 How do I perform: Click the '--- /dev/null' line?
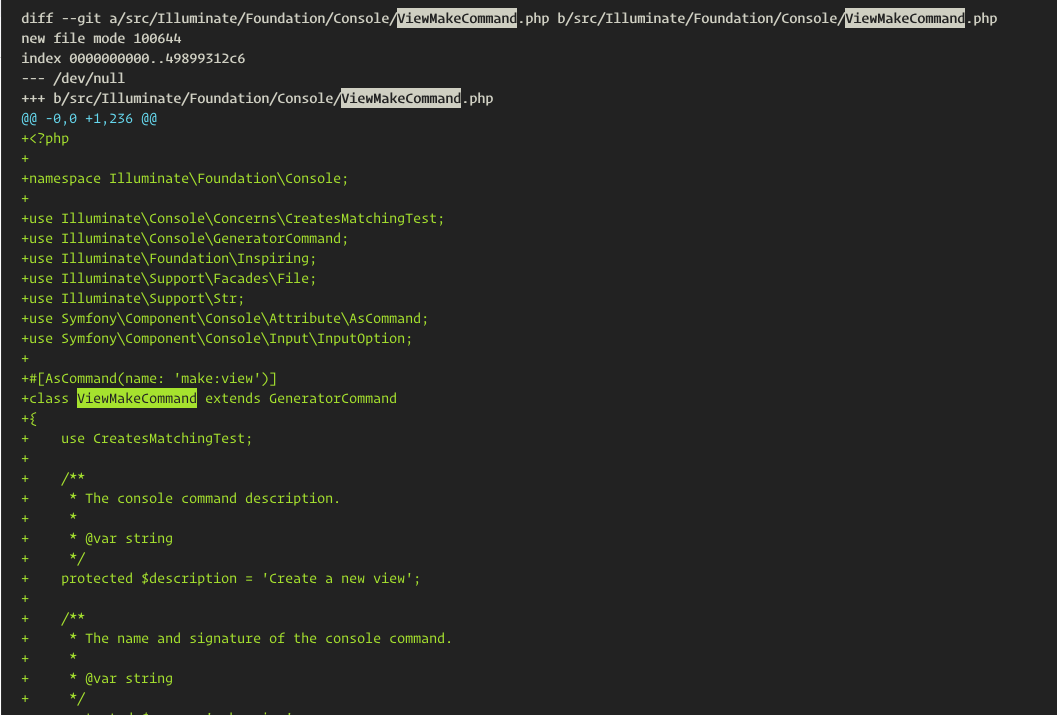[73, 78]
